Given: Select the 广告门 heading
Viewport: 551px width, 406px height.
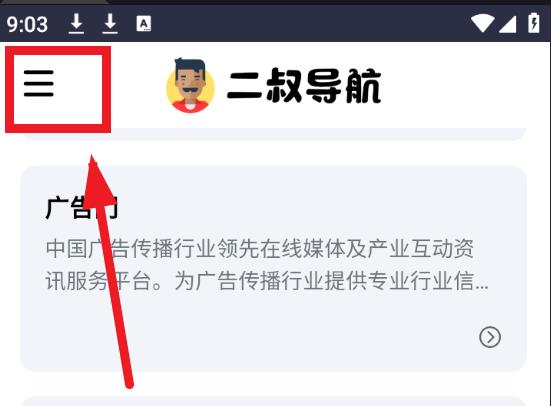Looking at the screenshot, I should coord(81,208).
